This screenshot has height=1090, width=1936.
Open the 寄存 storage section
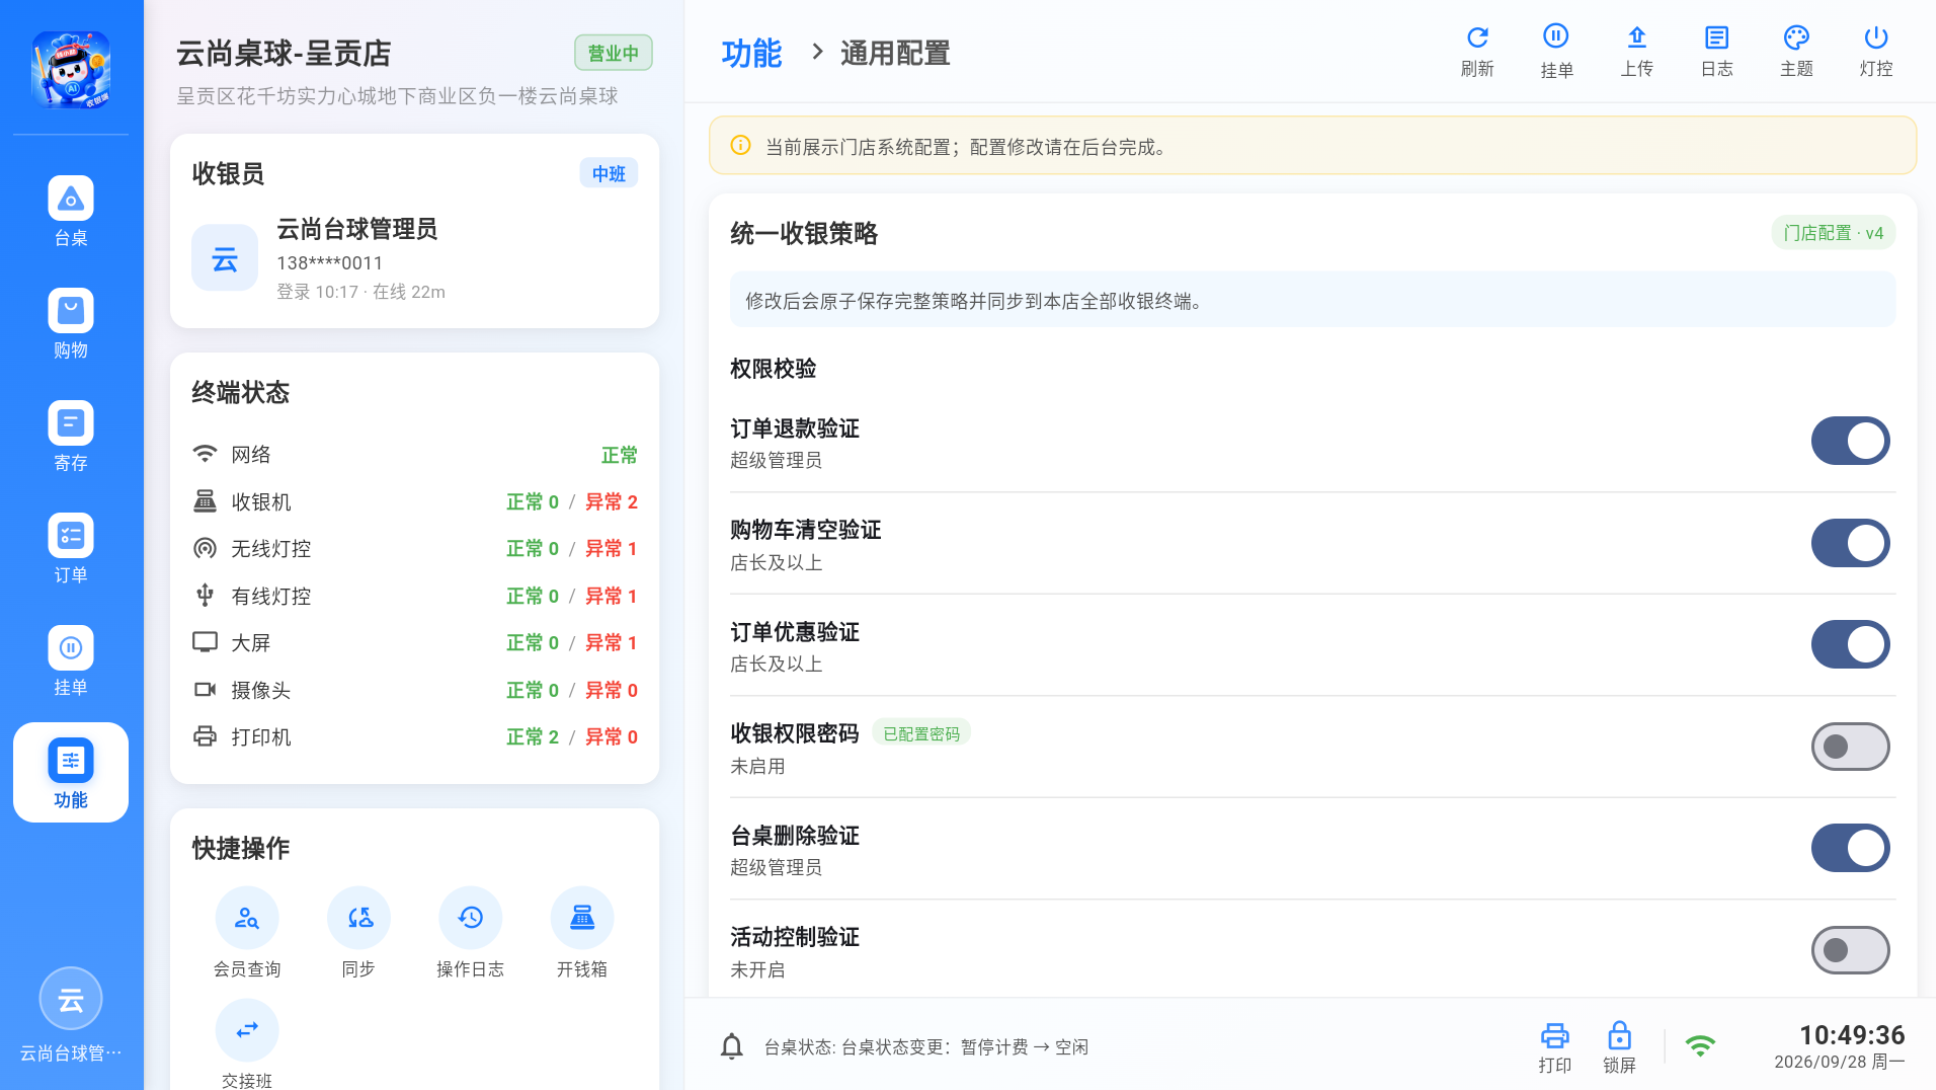tap(70, 436)
